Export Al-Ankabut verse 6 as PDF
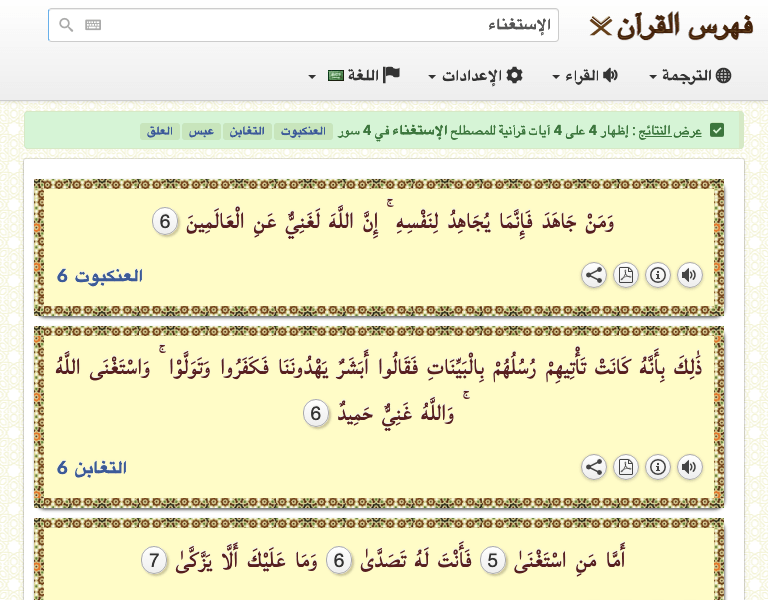This screenshot has width=768, height=600. [x=626, y=275]
